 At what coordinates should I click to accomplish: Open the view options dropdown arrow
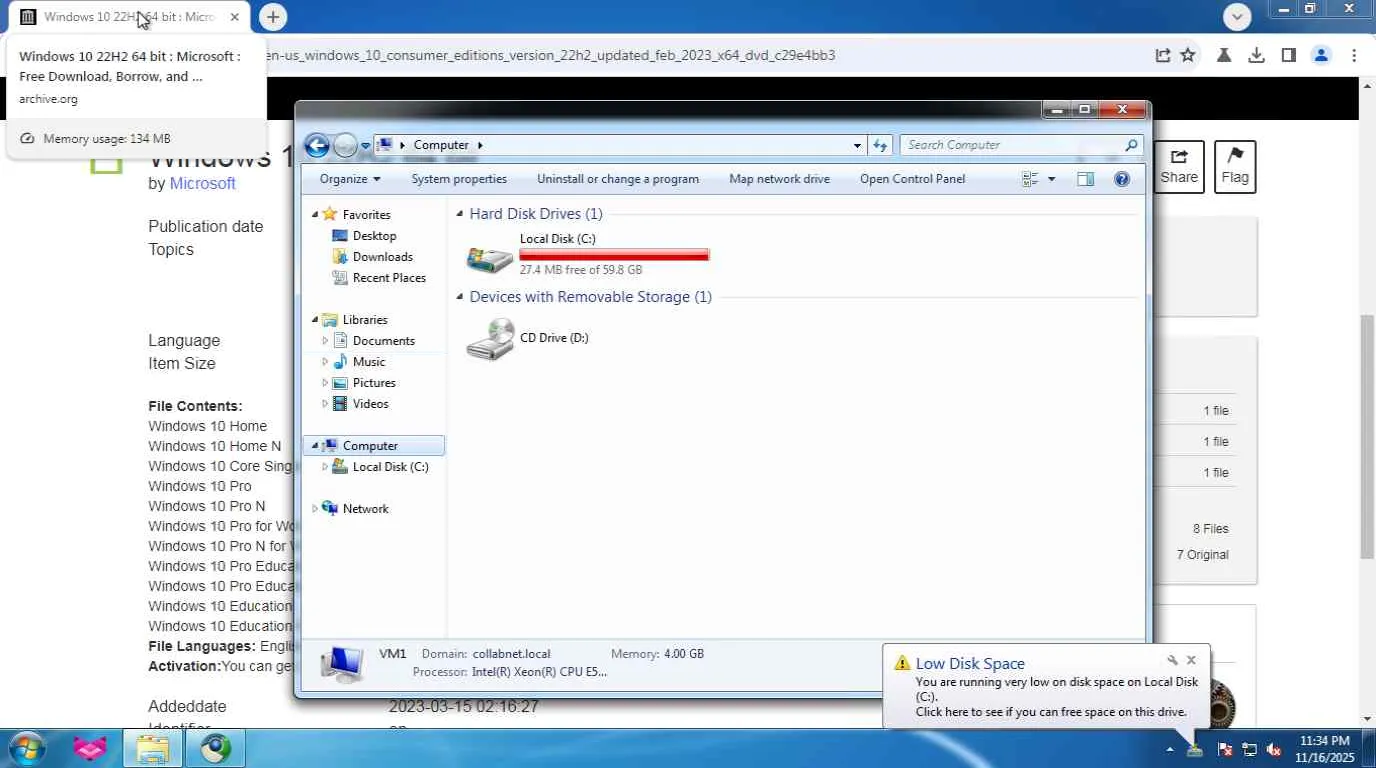[1051, 179]
